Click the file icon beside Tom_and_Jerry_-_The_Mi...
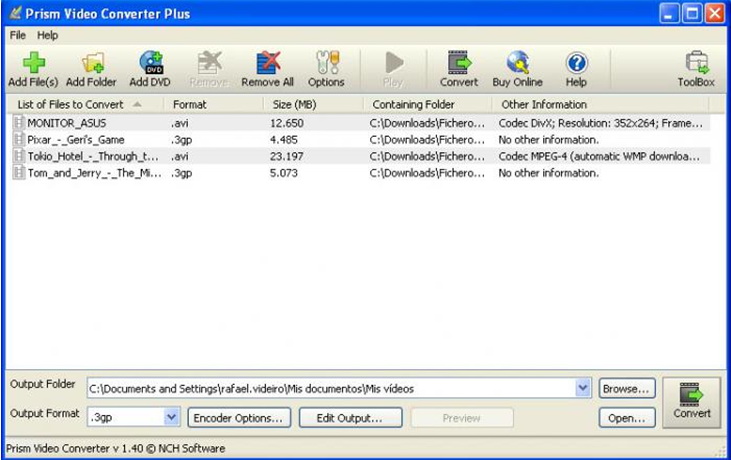Image resolution: width=731 pixels, height=460 pixels. [x=18, y=173]
